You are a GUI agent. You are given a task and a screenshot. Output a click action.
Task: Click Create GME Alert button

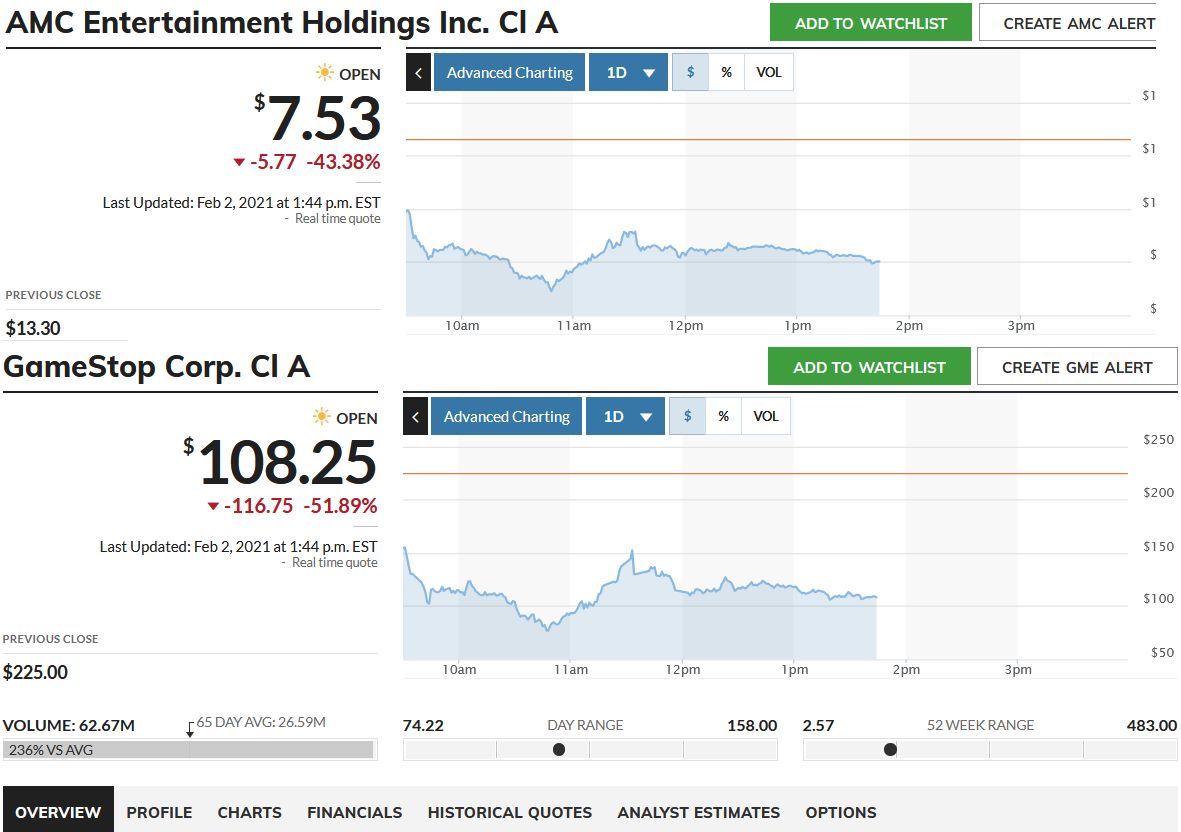pyautogui.click(x=1077, y=367)
